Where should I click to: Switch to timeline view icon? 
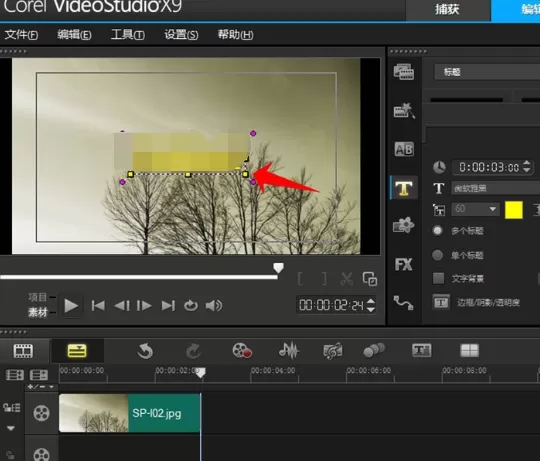tap(77, 351)
